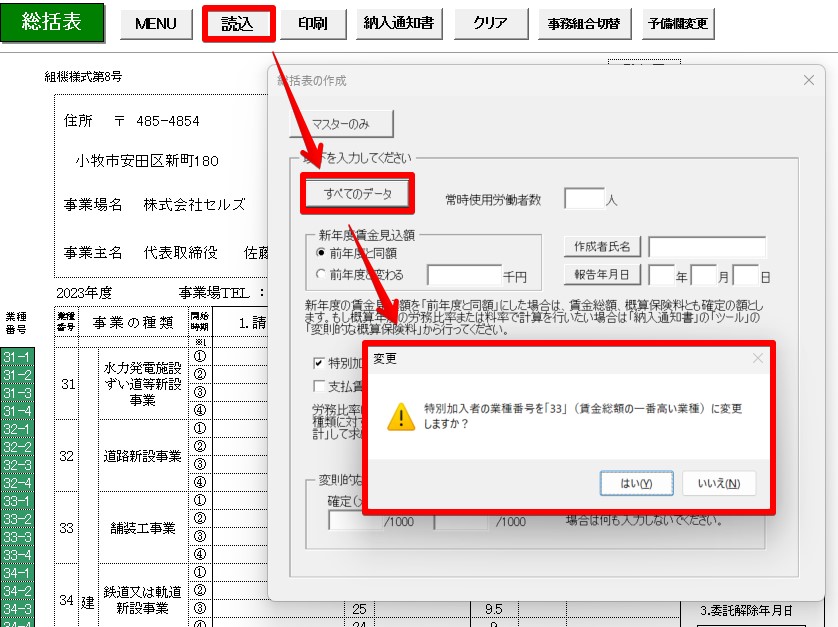Viewport: 838px width, 627px height.
Task: Click the green 総括表 title button
Action: tap(52, 22)
